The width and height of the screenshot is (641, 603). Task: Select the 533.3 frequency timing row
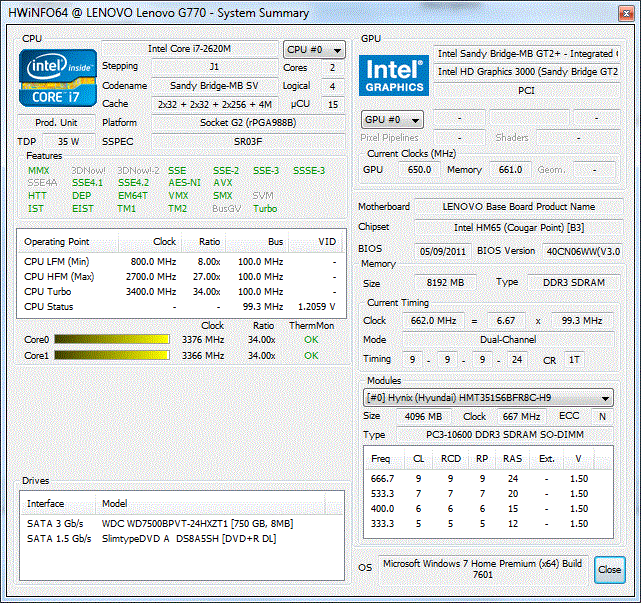click(x=488, y=494)
